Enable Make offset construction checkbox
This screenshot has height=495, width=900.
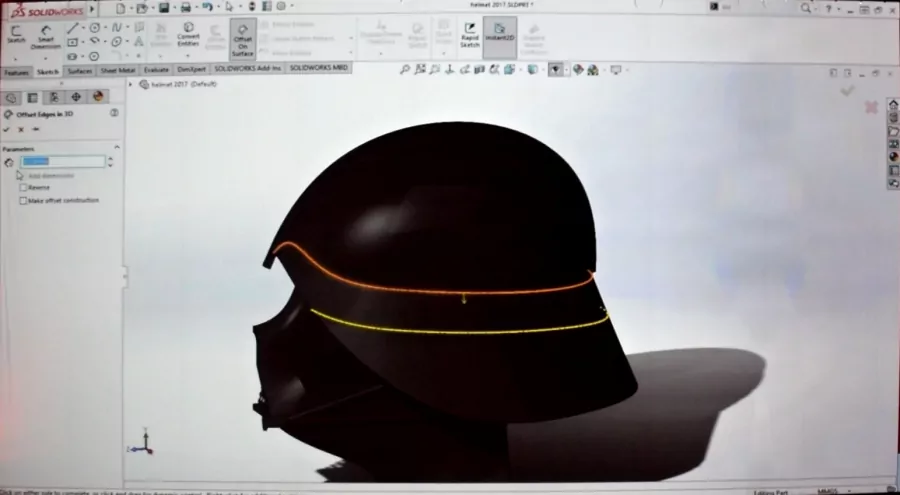[24, 200]
